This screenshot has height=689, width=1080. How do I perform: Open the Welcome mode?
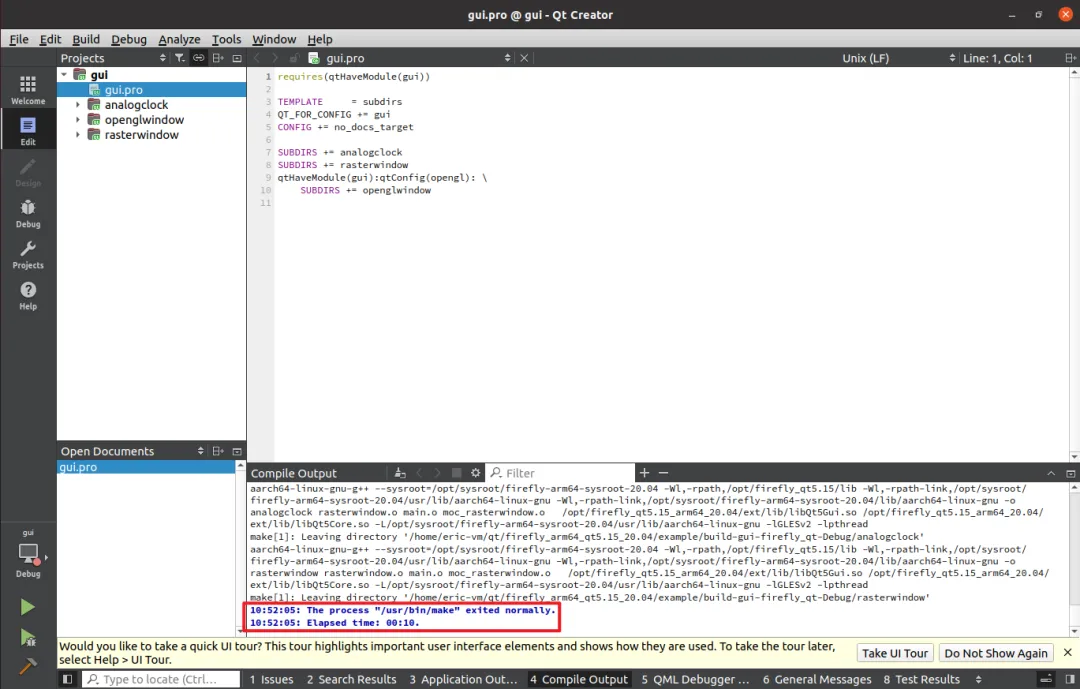coord(28,90)
